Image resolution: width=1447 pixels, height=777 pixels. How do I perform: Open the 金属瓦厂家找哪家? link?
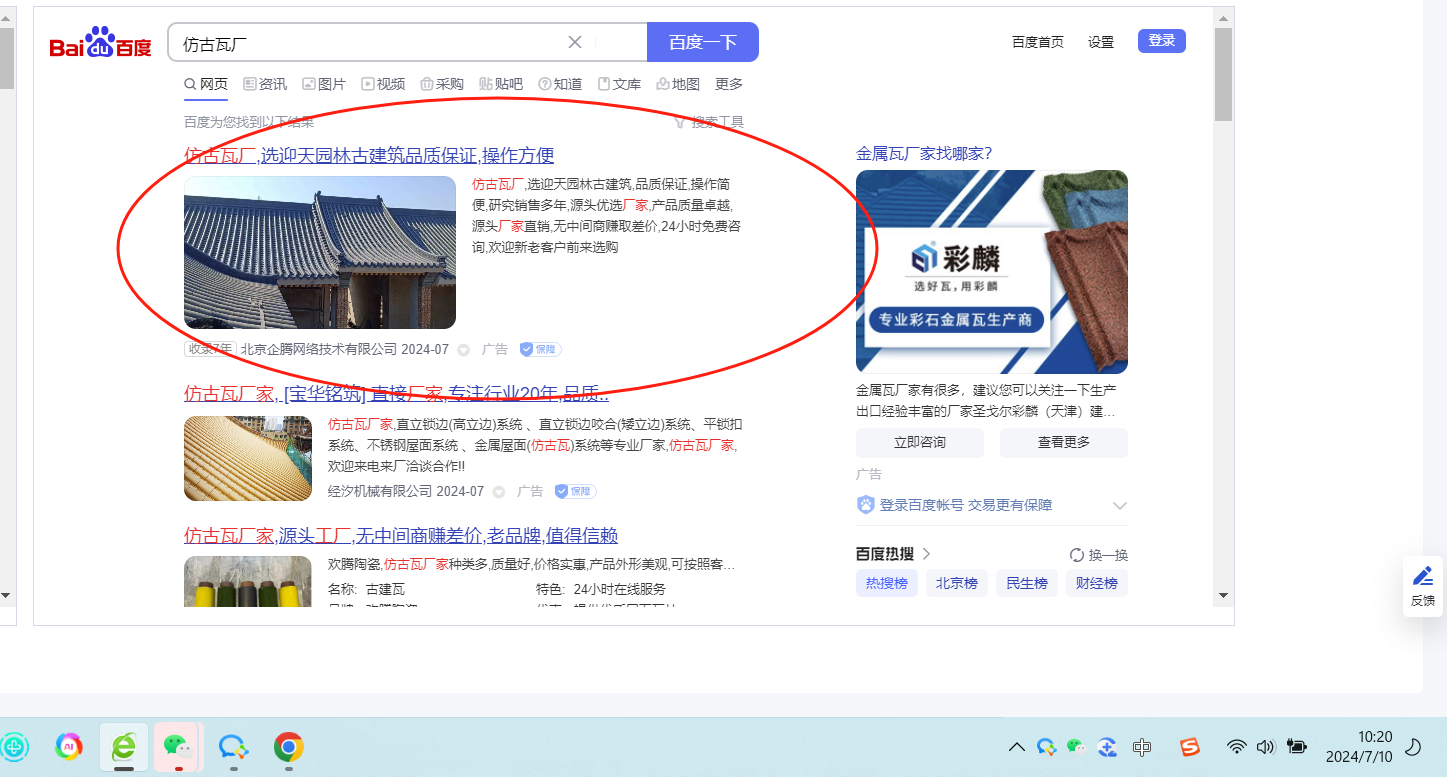924,153
